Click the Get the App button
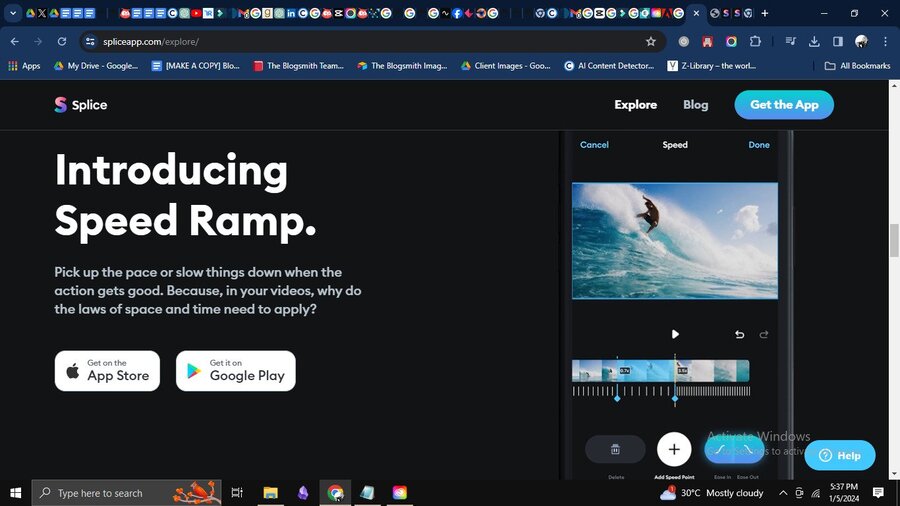The width and height of the screenshot is (900, 506). tap(784, 104)
